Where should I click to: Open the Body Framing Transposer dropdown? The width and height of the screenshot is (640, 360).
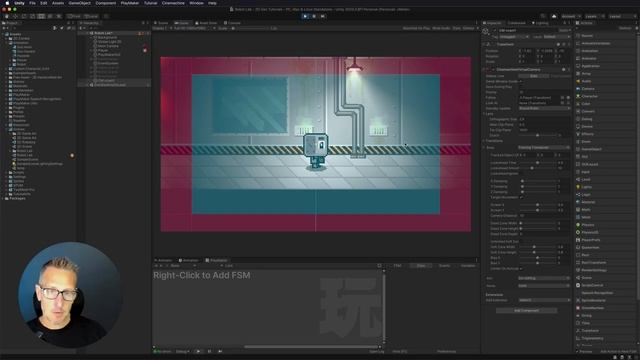(x=544, y=147)
